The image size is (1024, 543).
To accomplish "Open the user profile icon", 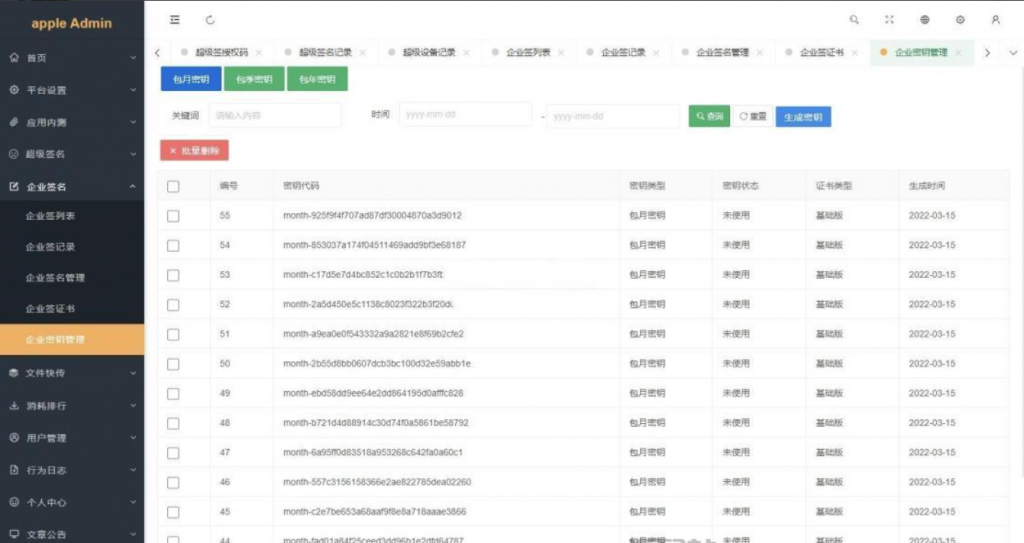I will pos(995,20).
